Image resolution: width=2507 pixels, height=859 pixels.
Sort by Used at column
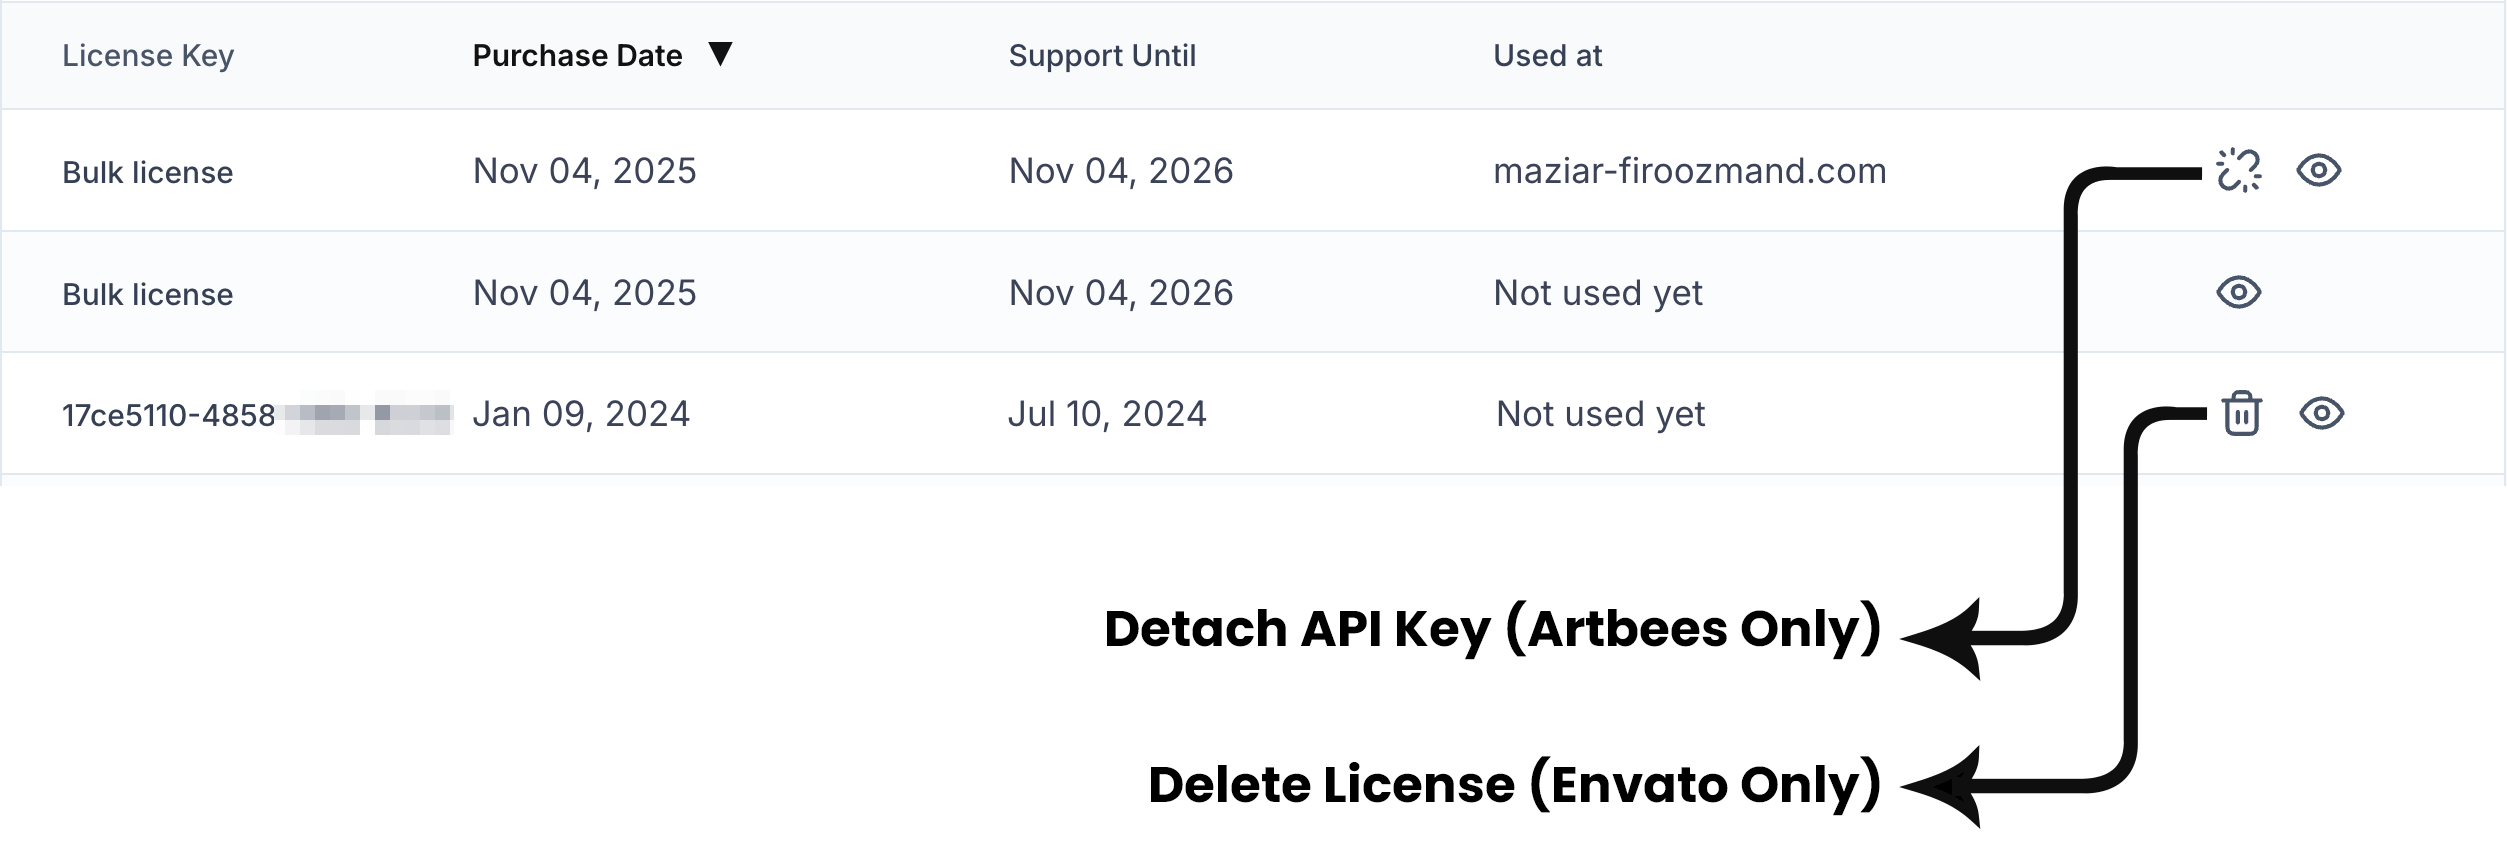tap(1547, 56)
